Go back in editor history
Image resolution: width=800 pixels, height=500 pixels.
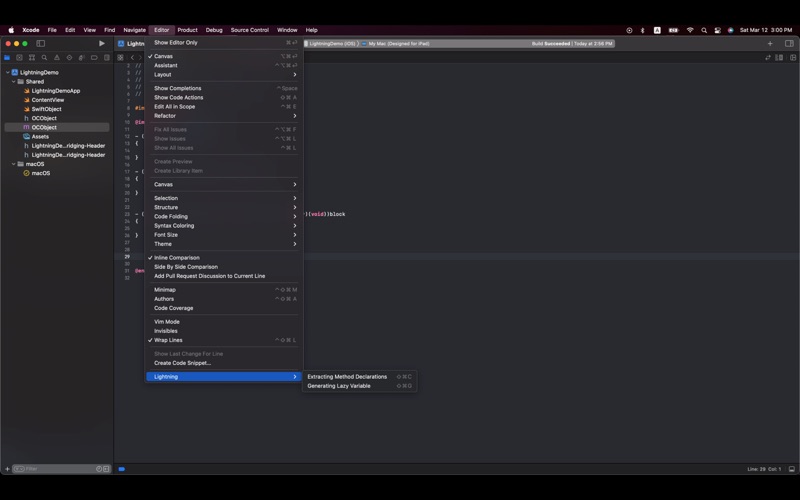point(132,58)
